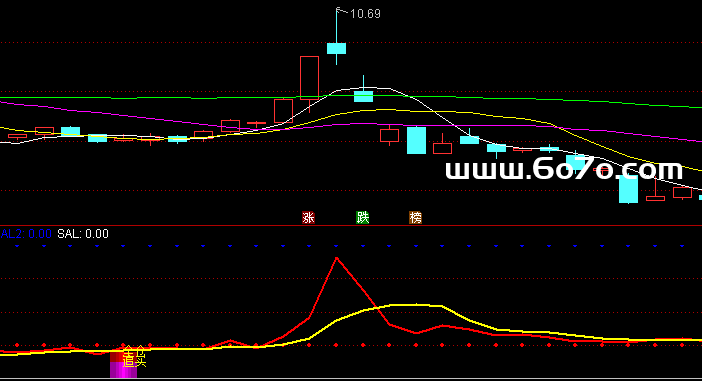
Task: Click the green 跌 icon
Action: pos(362,218)
